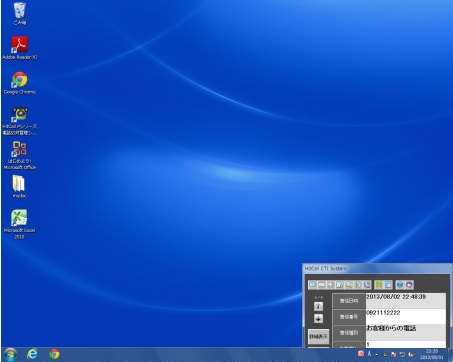Click the red IME icon in system tray
Screen dimensions: 453x362
tap(361, 353)
